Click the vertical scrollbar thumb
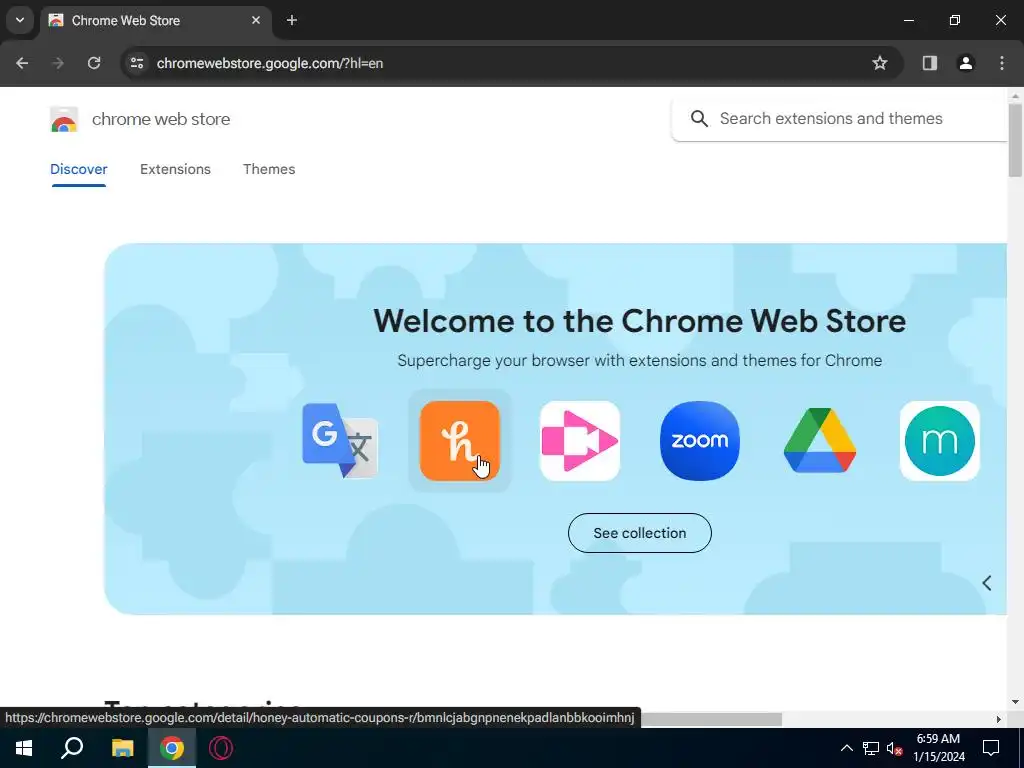 [x=1015, y=140]
